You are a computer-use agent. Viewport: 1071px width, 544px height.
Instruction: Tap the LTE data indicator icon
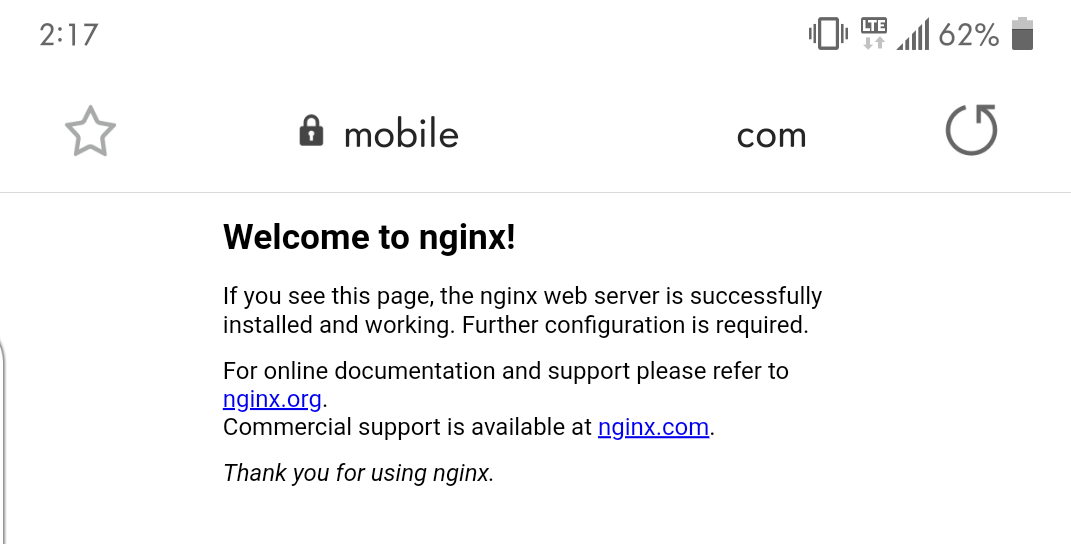(874, 33)
